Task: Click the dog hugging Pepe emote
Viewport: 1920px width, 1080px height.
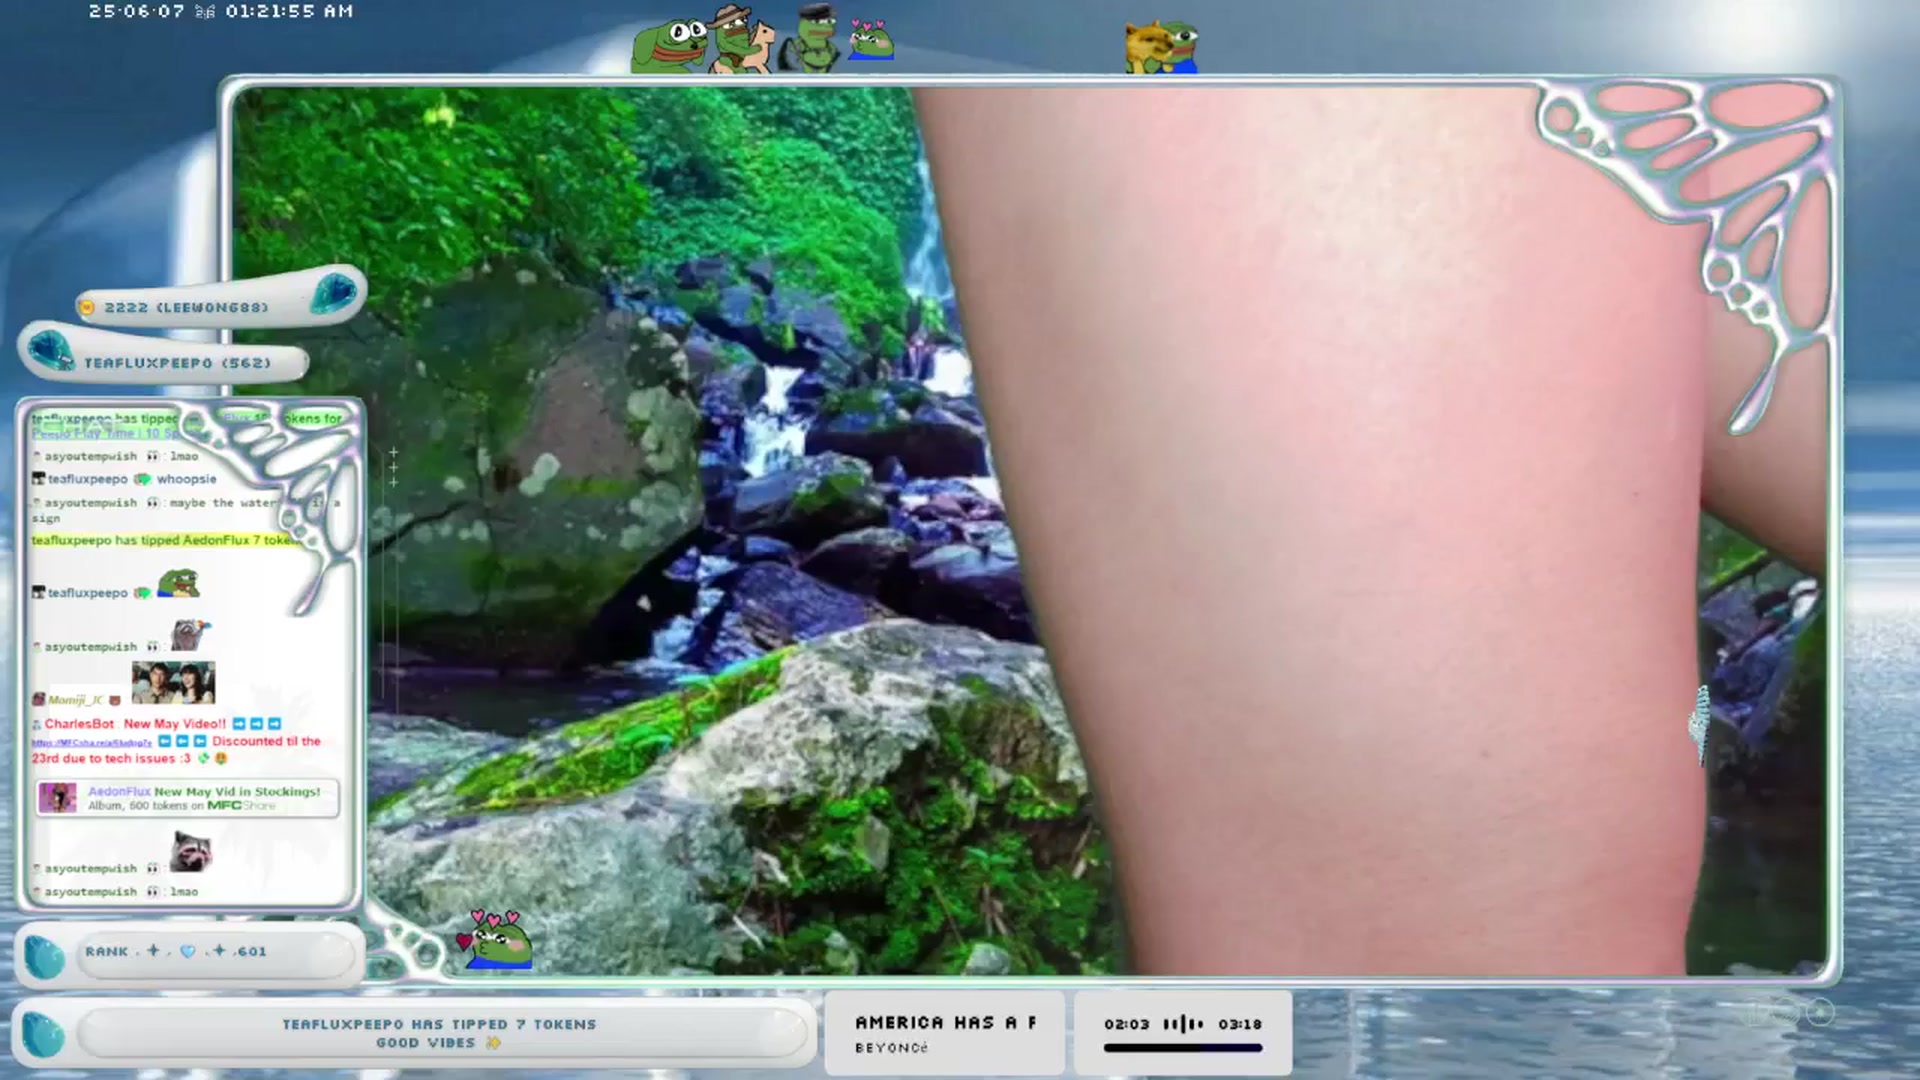Action: point(1161,47)
